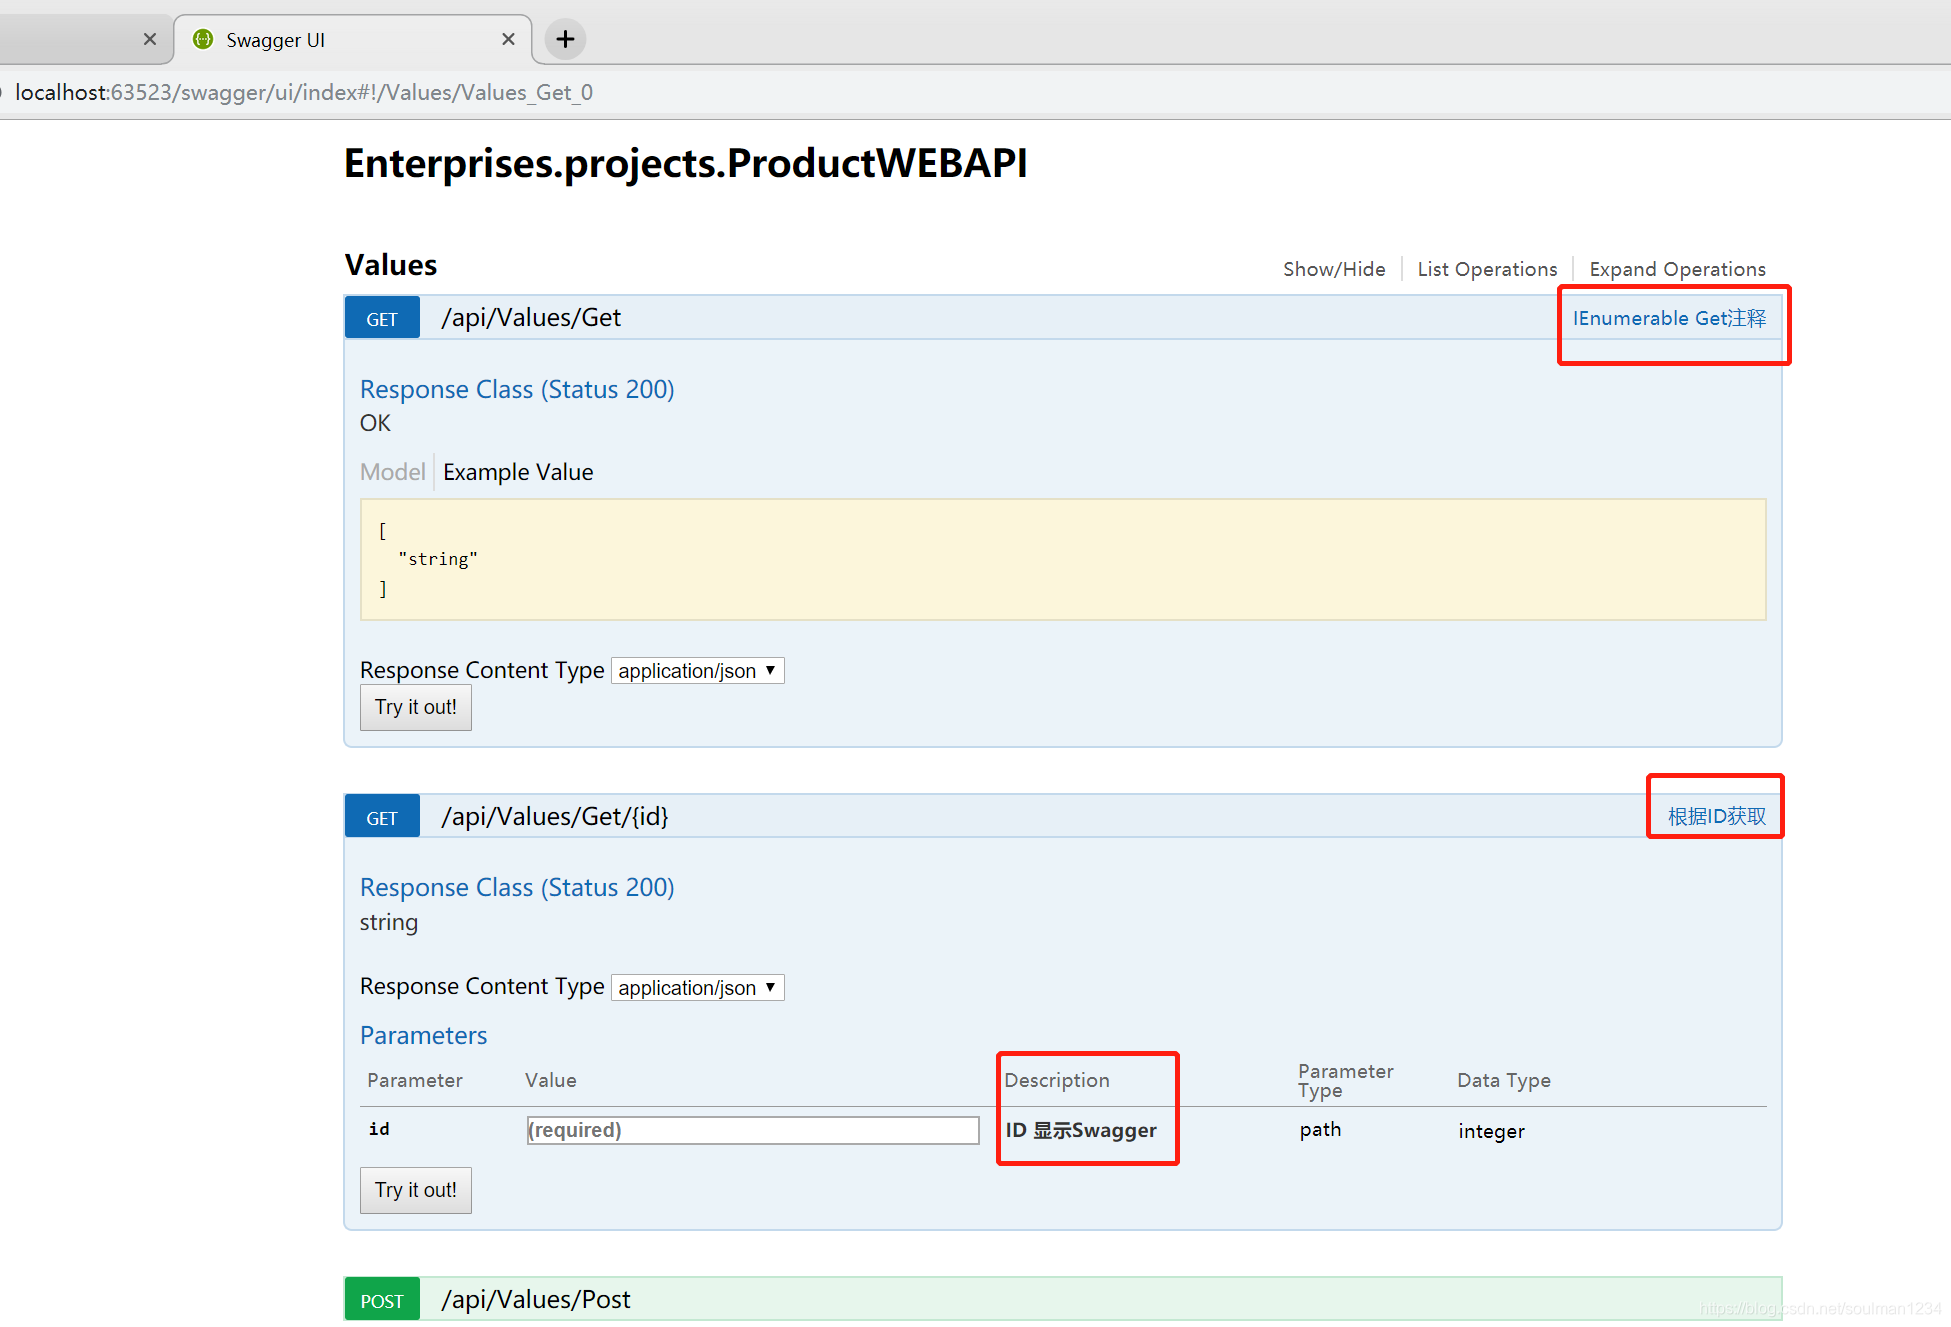Viewport: 1951px width, 1327px height.
Task: Close the first unnamed browser tab
Action: tap(149, 39)
